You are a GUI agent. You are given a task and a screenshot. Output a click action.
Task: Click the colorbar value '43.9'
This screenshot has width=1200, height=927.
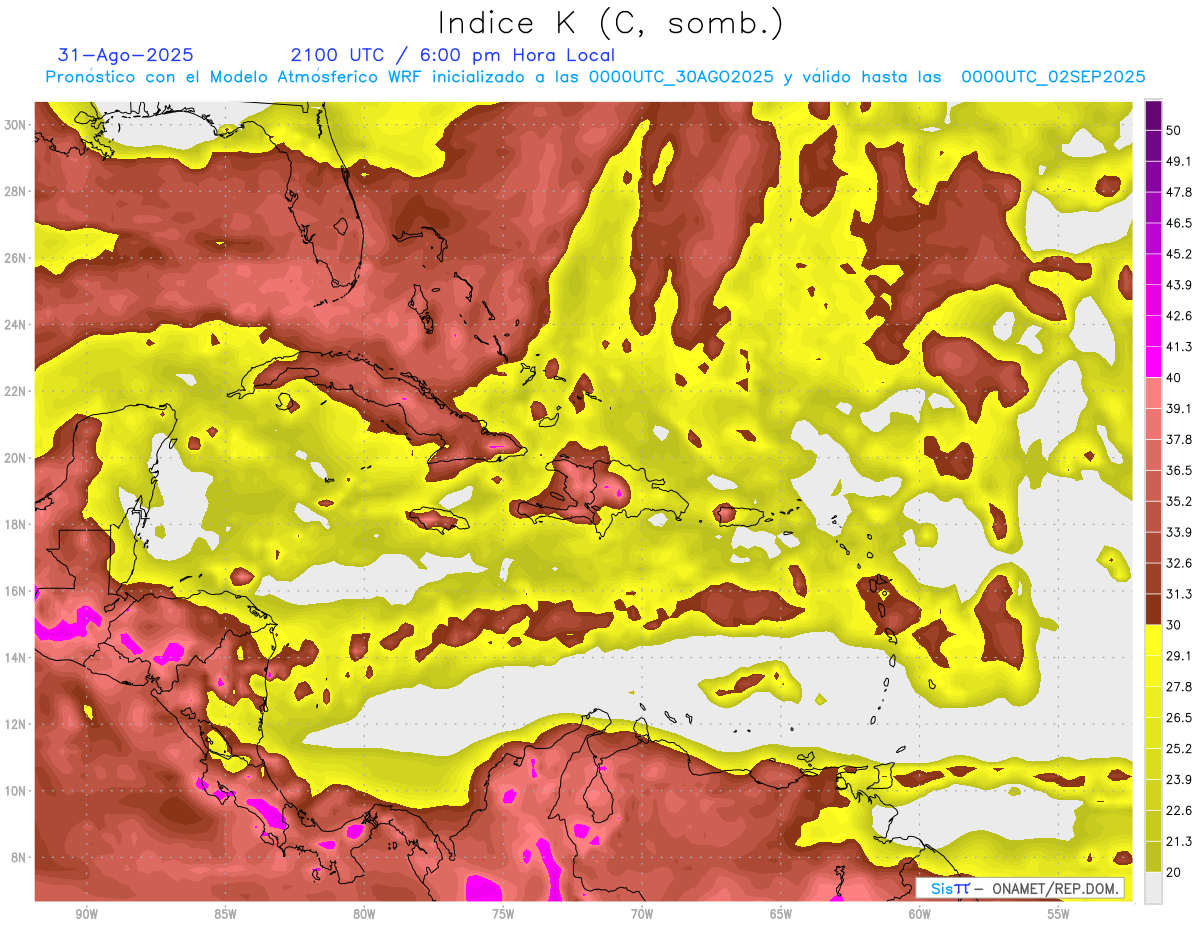tap(1179, 286)
